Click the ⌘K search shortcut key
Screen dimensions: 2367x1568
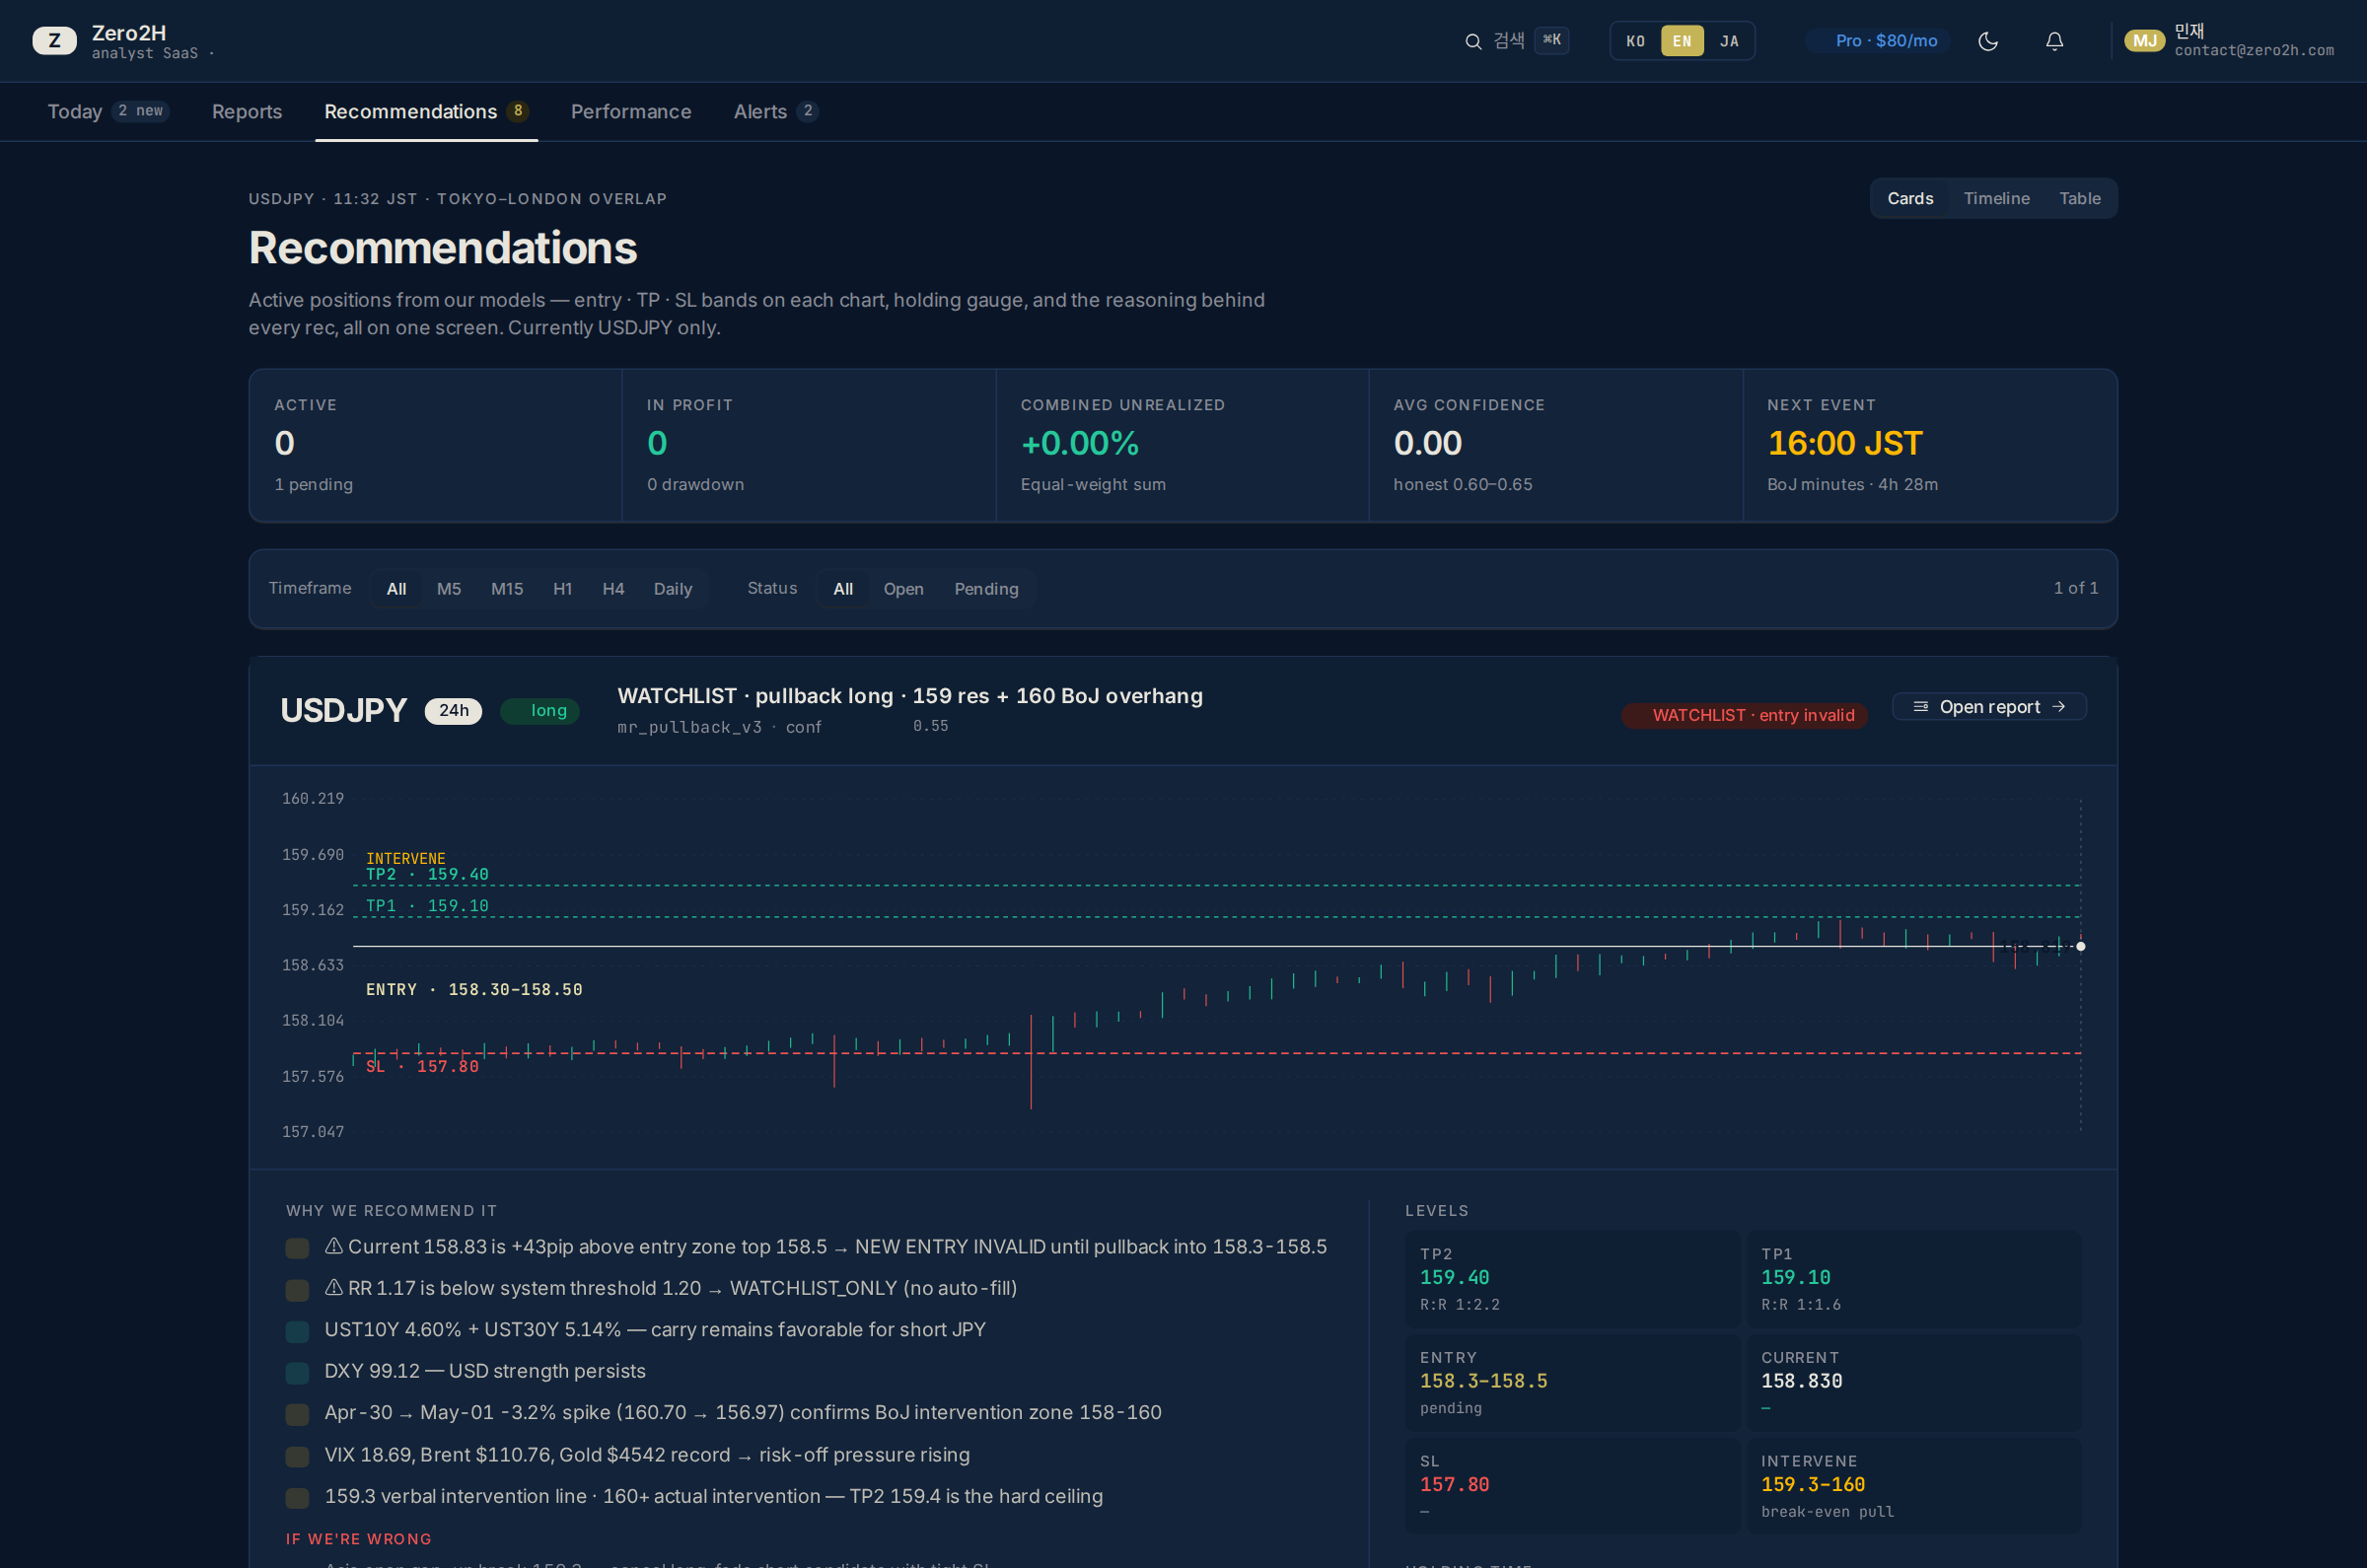pos(1551,40)
